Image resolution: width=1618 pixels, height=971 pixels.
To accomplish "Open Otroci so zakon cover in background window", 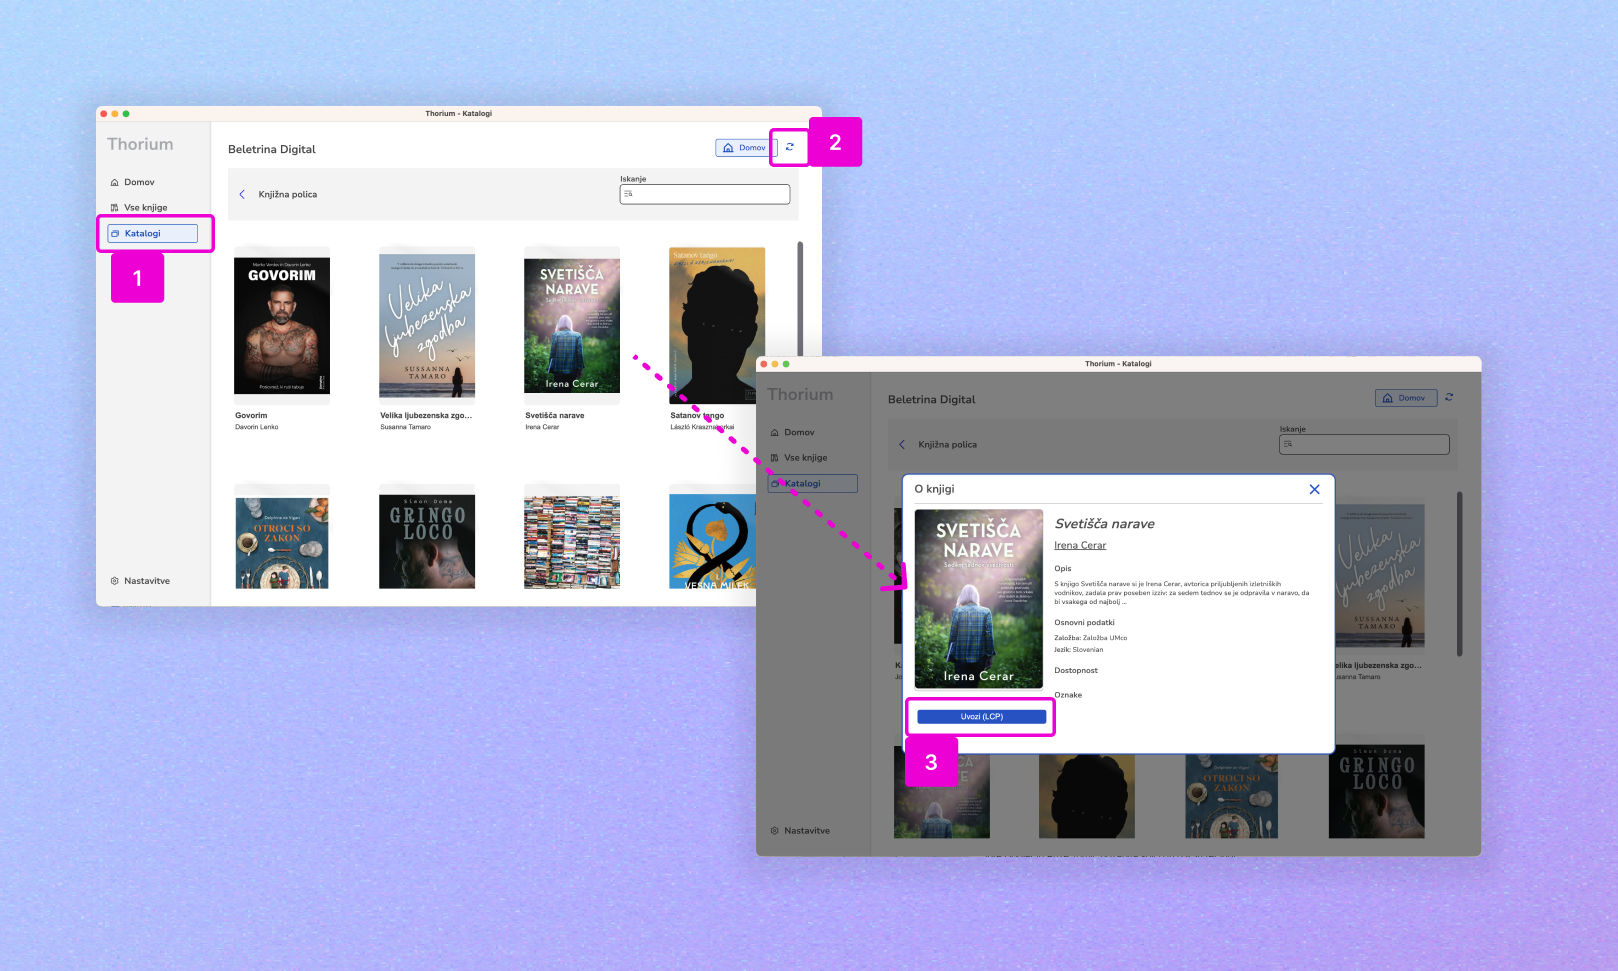I will pyautogui.click(x=282, y=542).
